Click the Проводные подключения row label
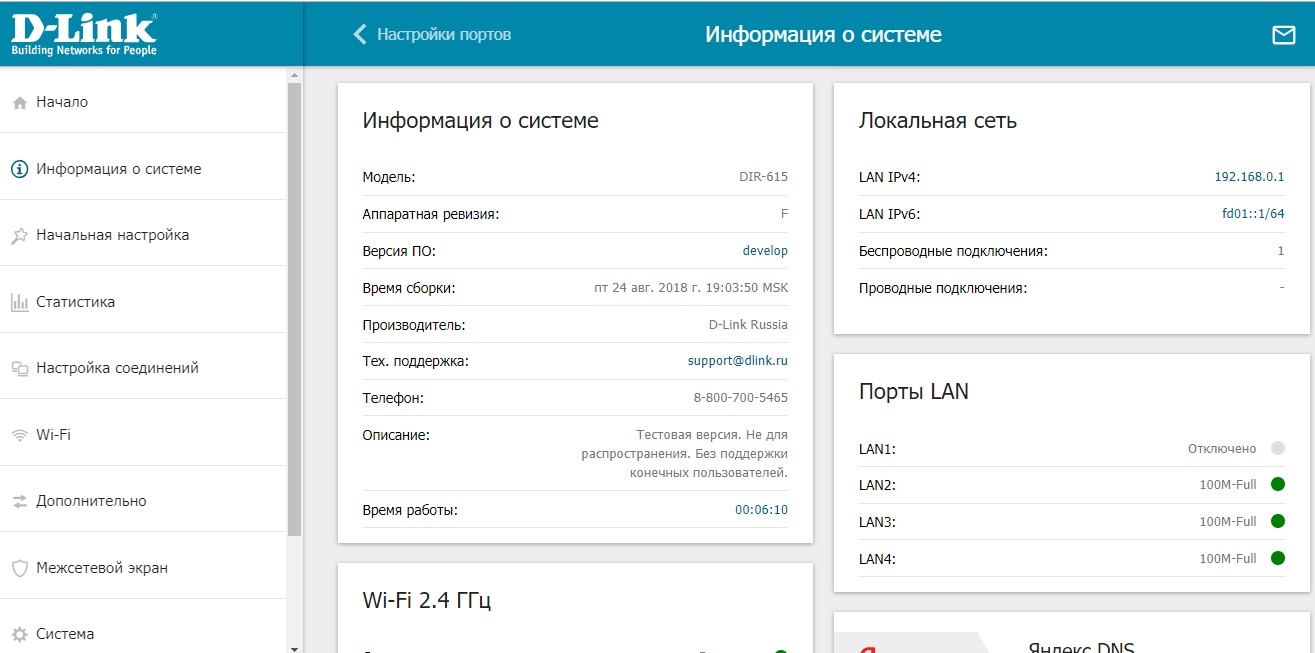 pyautogui.click(x=943, y=288)
